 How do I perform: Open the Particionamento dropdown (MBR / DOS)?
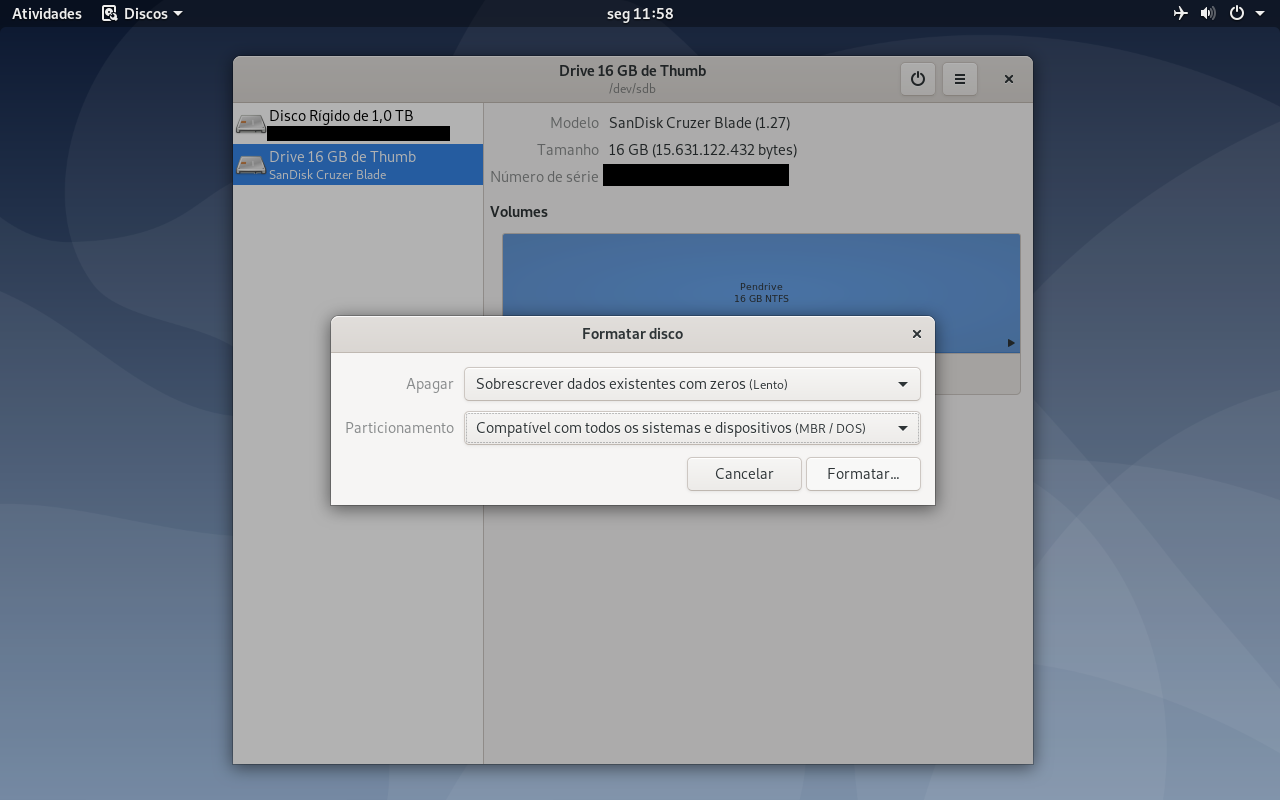pos(692,428)
